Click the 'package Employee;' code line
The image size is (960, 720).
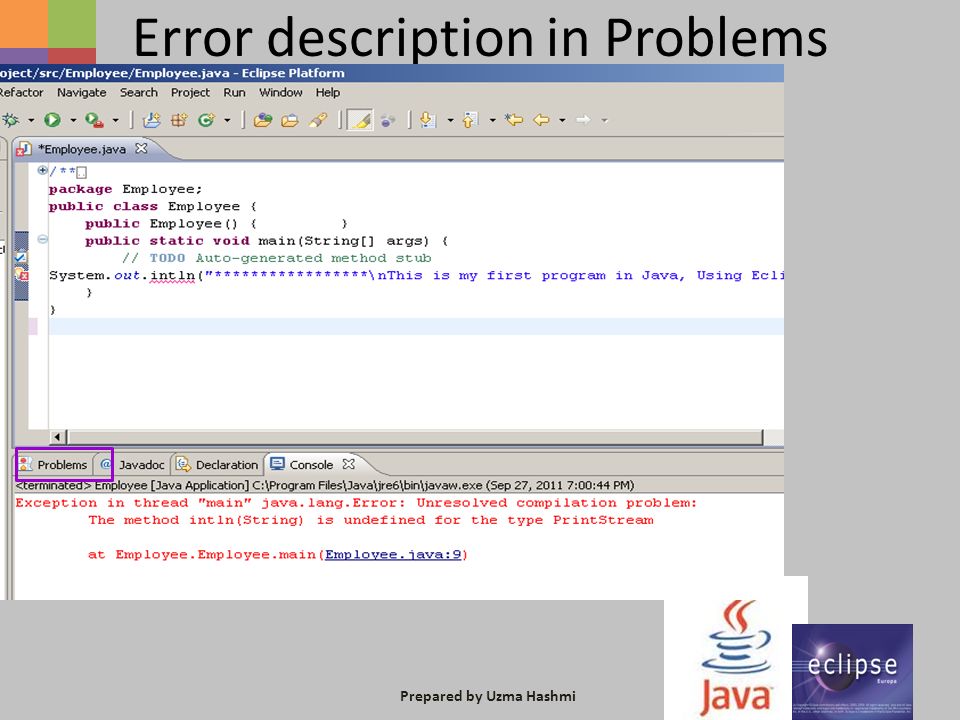126,189
